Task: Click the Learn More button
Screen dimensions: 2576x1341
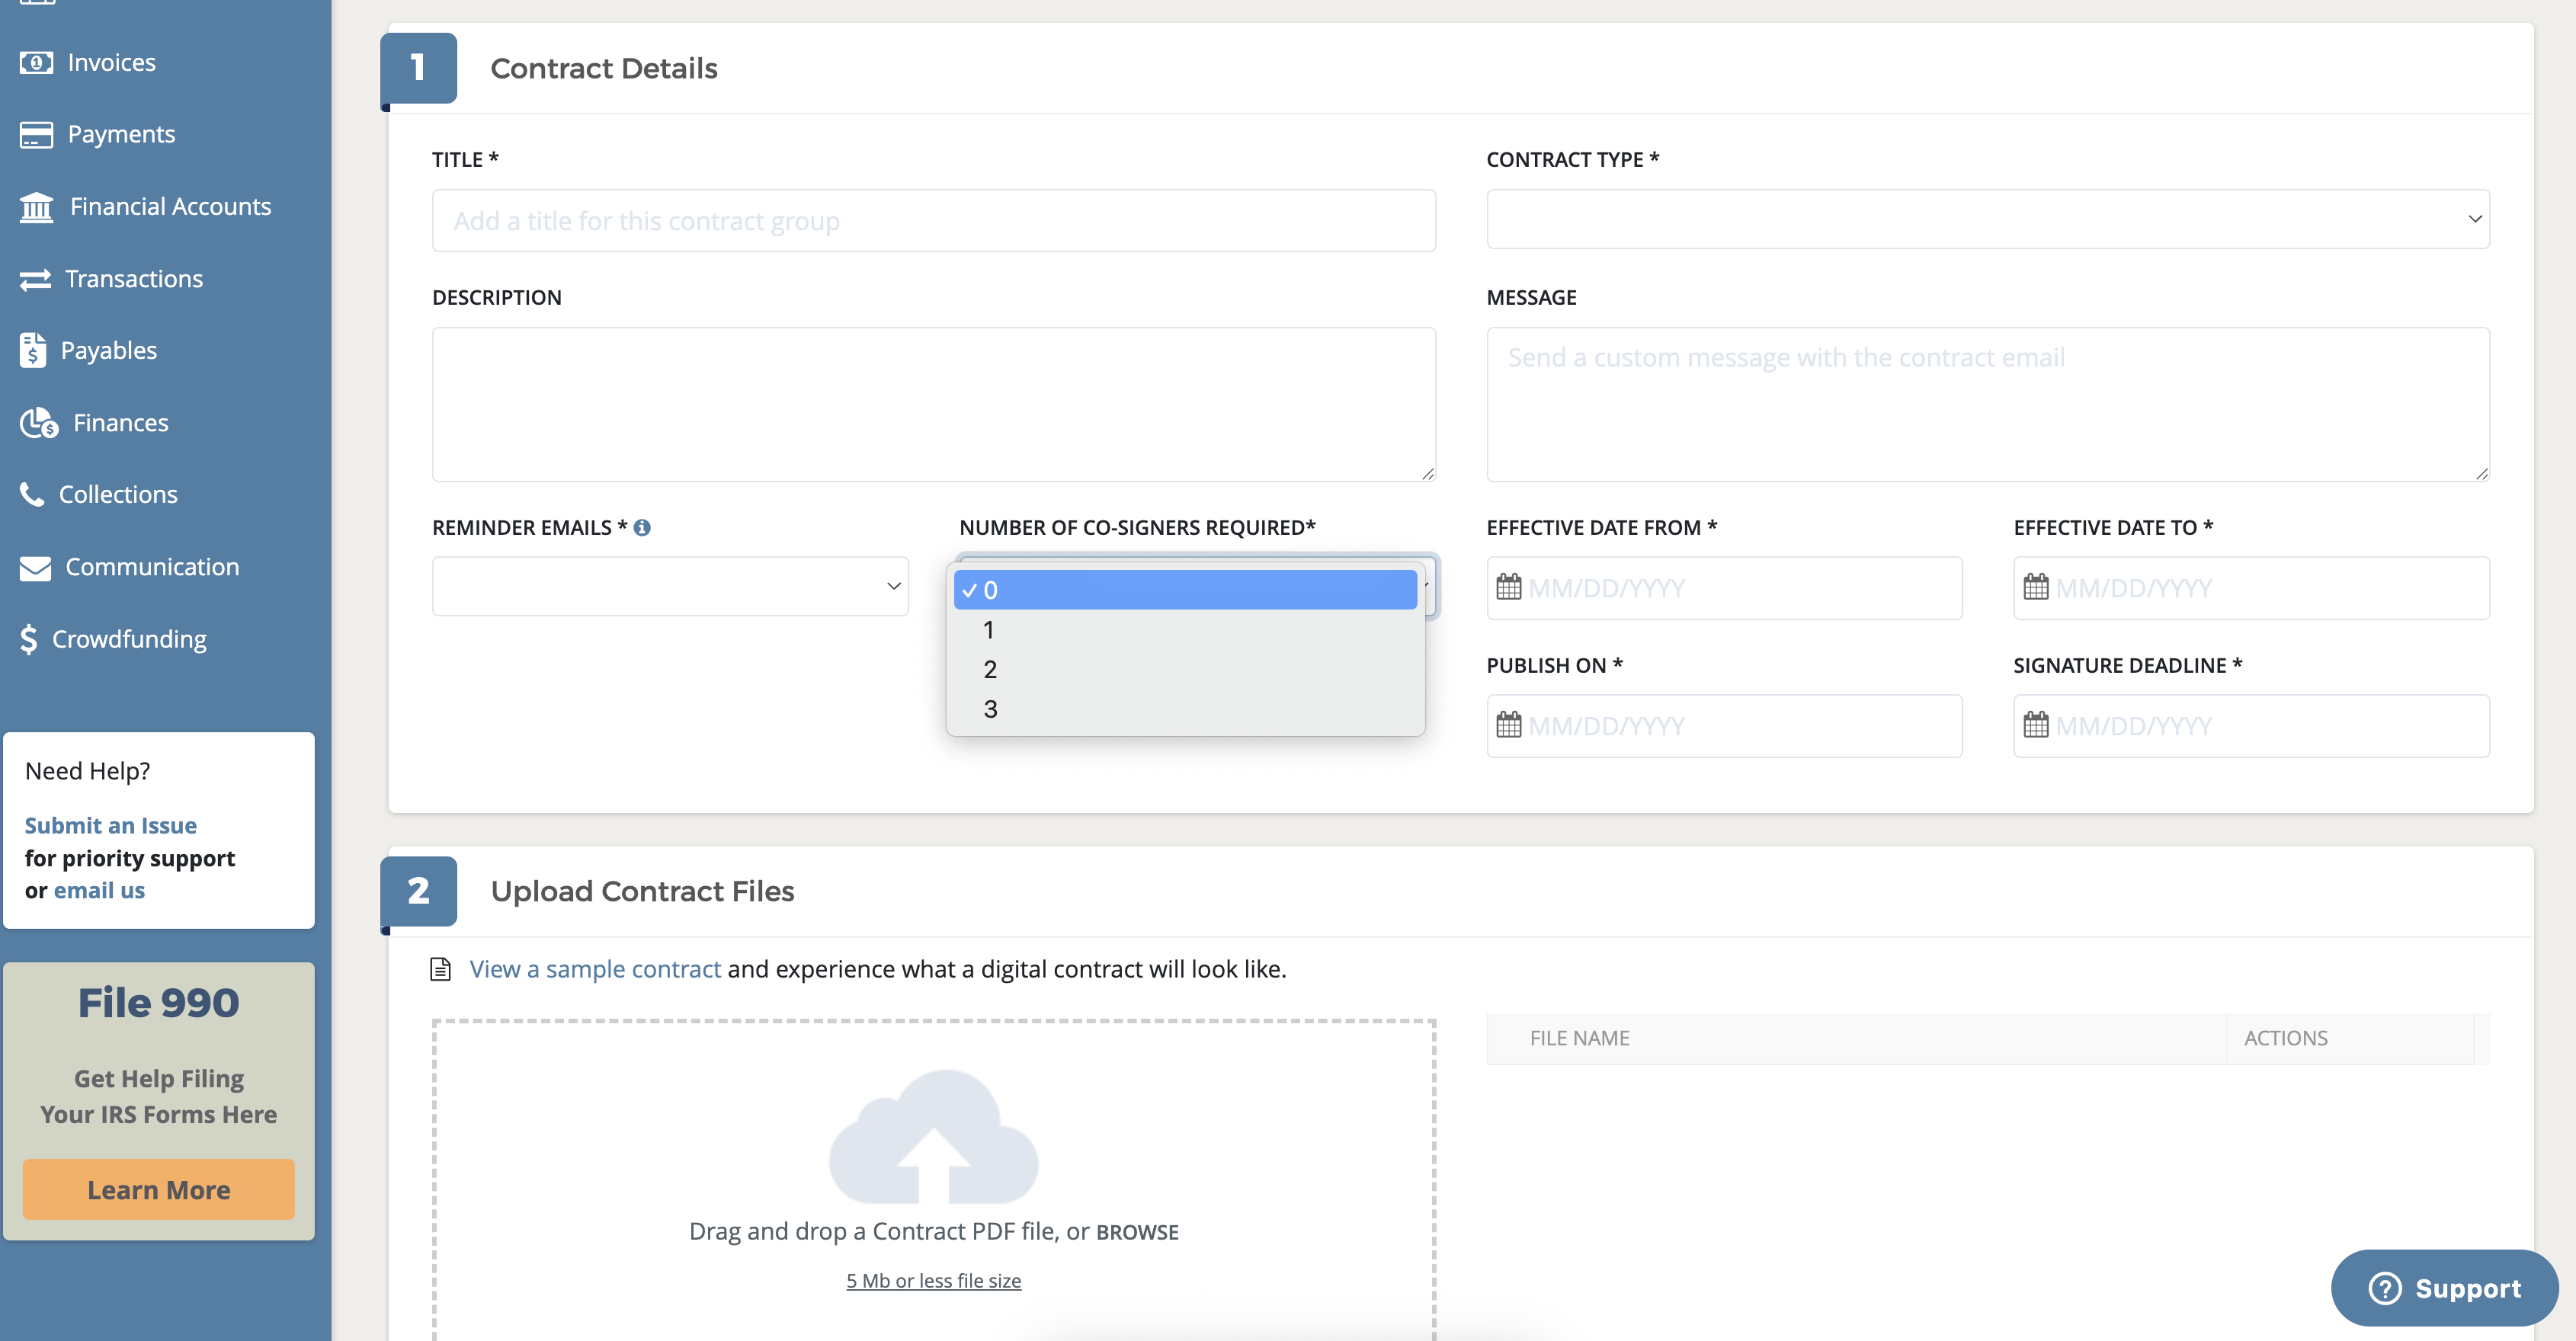Action: click(158, 1190)
